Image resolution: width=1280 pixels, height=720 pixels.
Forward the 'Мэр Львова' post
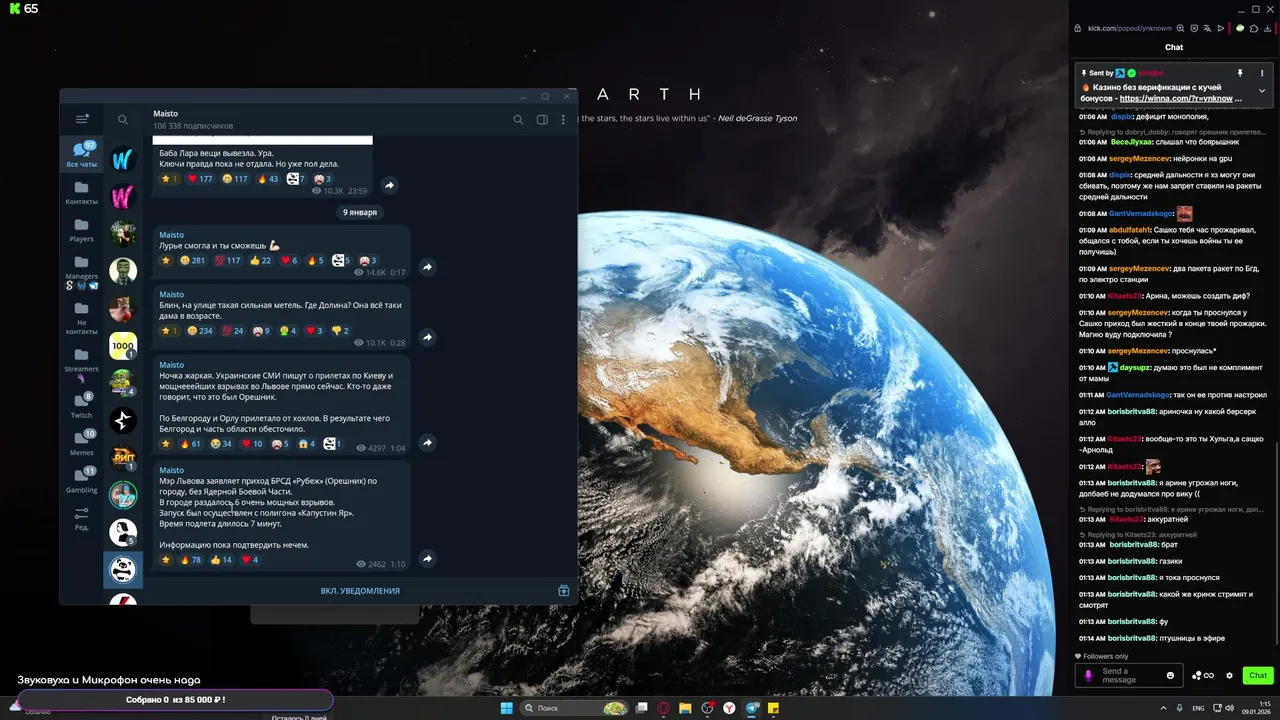coord(427,559)
